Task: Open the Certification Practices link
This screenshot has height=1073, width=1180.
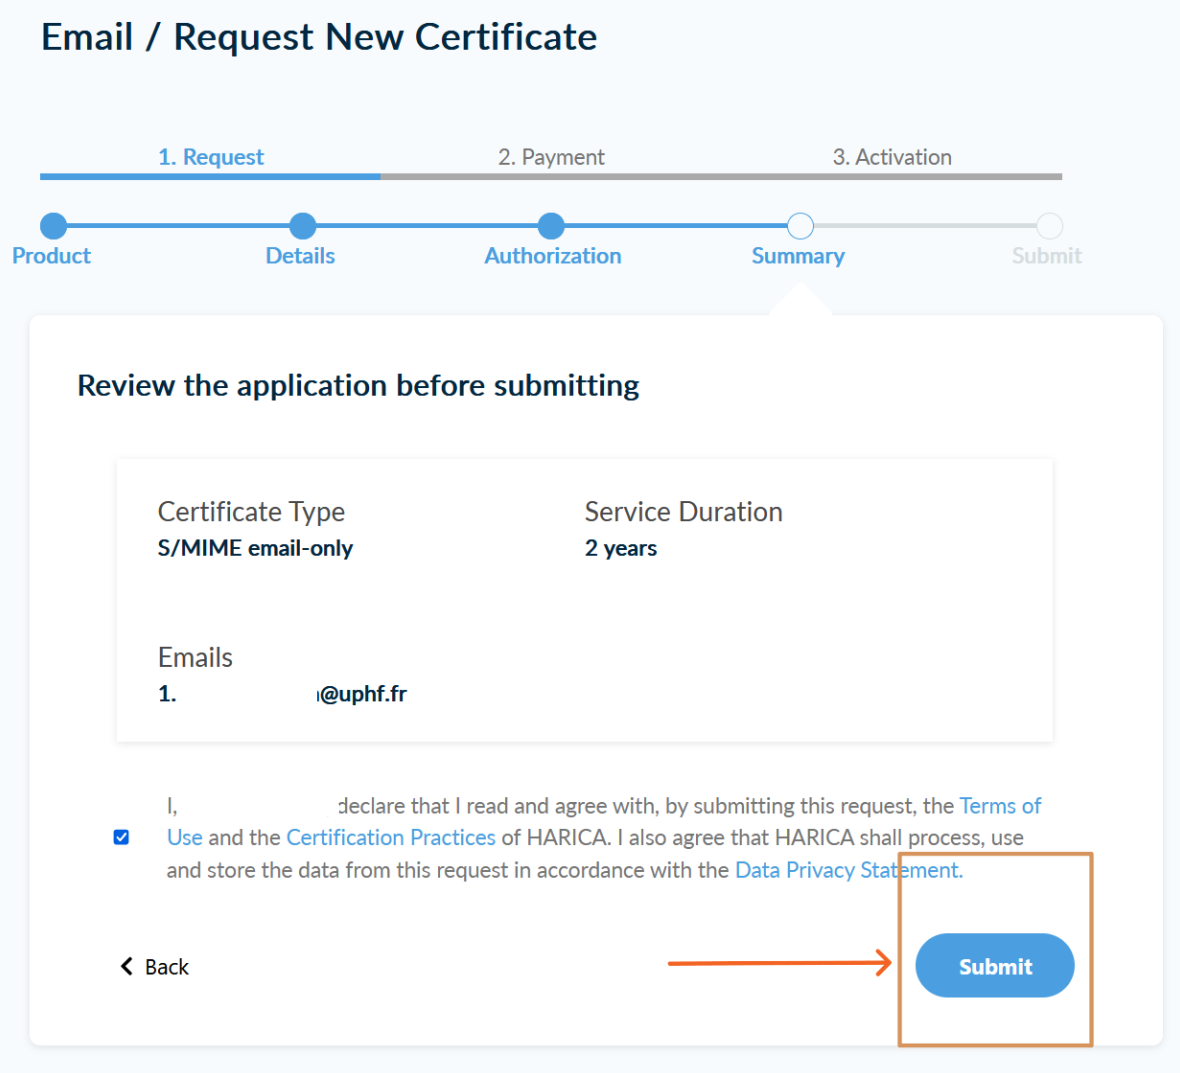Action: click(391, 837)
